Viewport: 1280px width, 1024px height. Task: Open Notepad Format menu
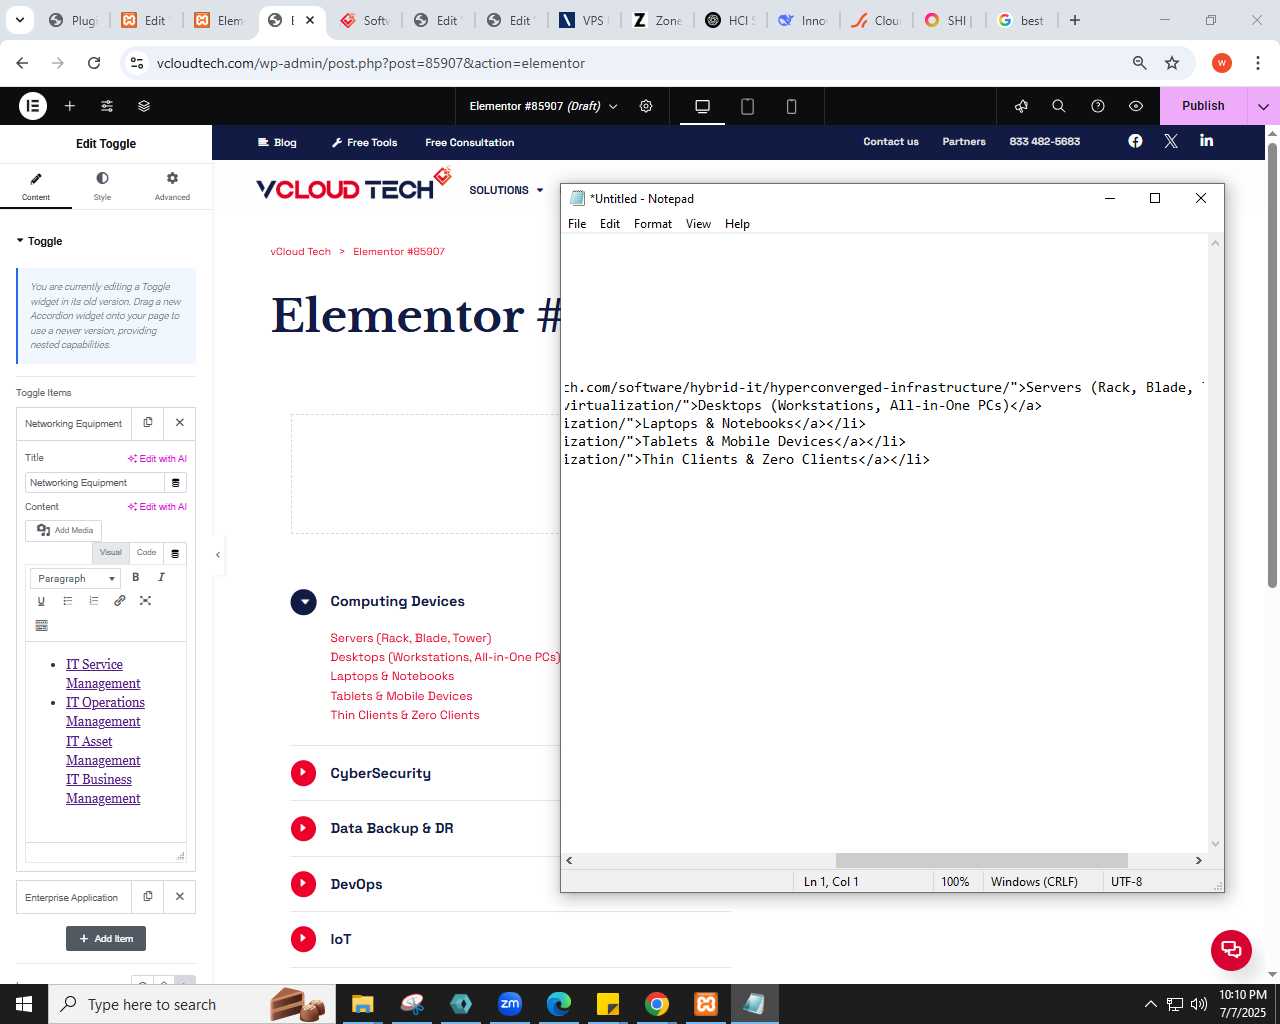point(653,224)
